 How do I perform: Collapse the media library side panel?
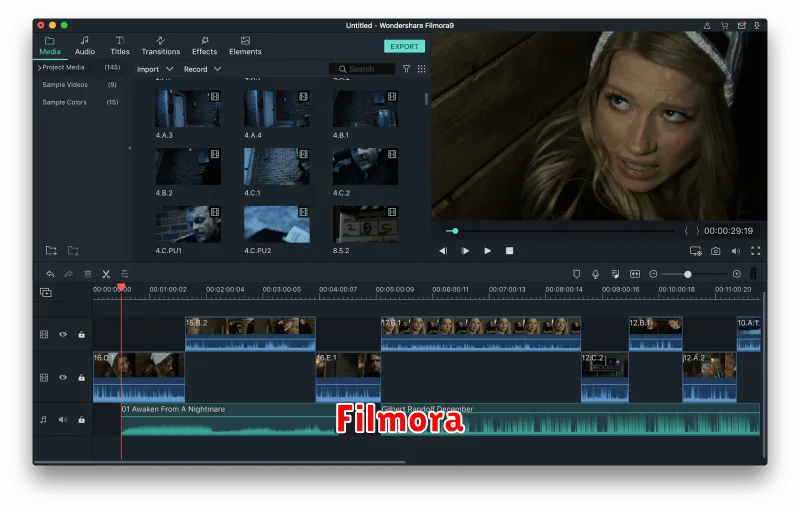pyautogui.click(x=130, y=148)
